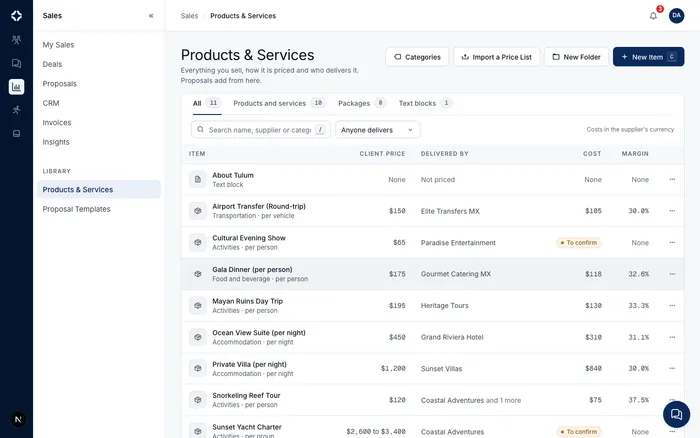Click the Cultural Evening Show item icon
The image size is (700, 438).
click(x=198, y=242)
